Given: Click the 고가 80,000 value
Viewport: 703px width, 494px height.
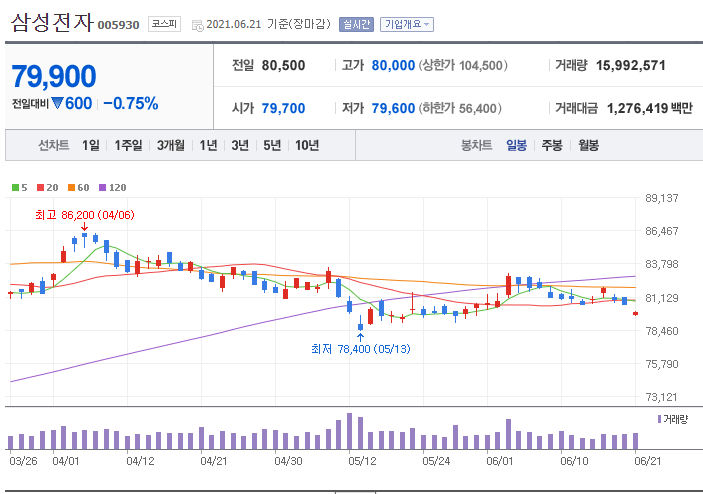Looking at the screenshot, I should tap(393, 65).
